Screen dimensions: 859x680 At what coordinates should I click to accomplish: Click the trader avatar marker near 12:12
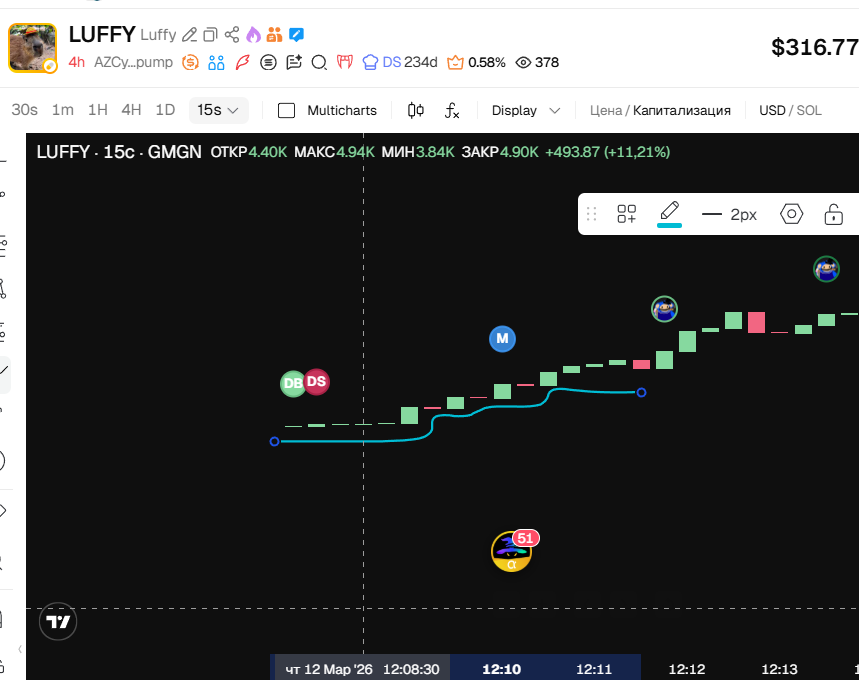[665, 309]
